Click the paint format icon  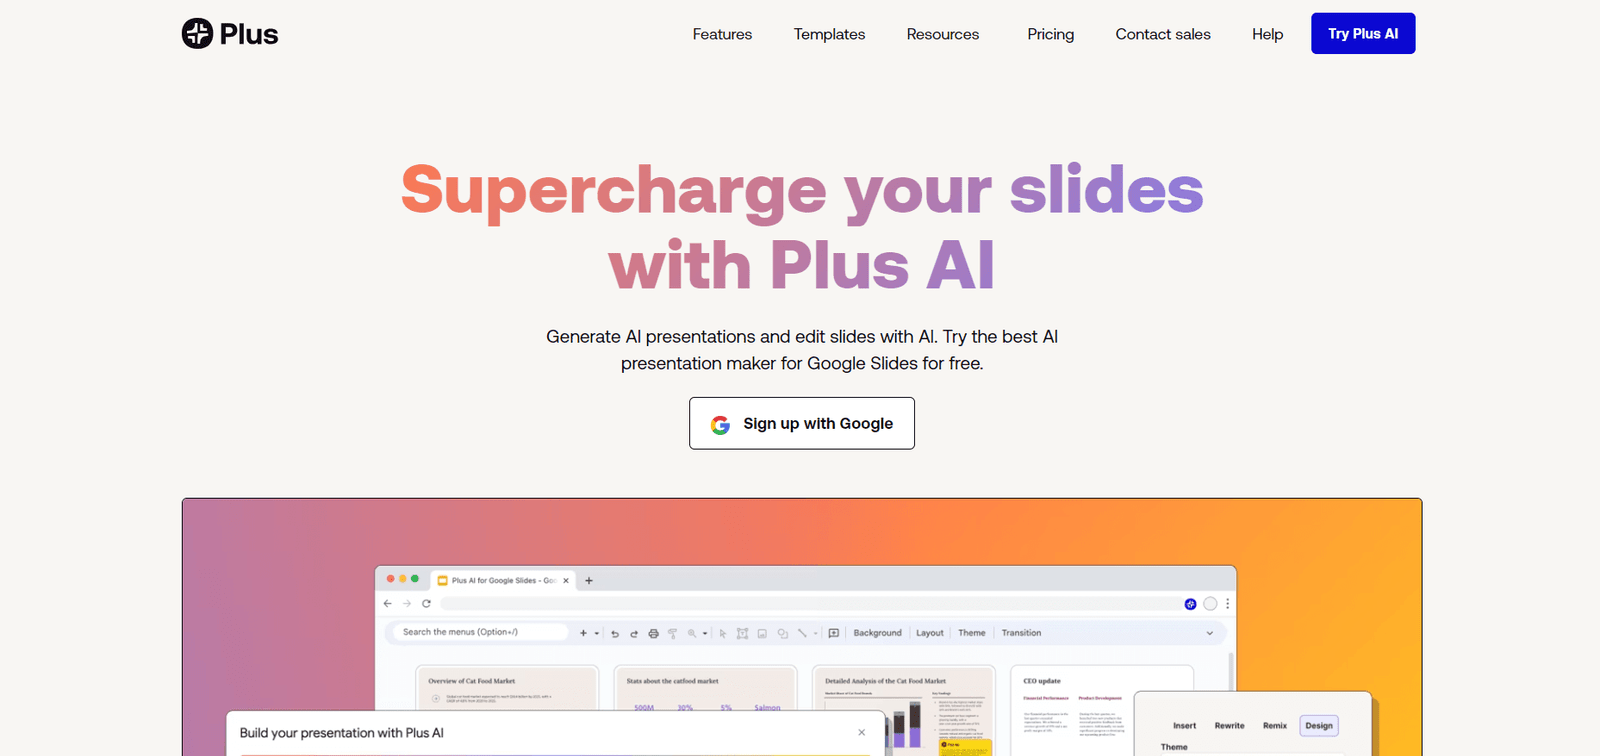click(672, 633)
